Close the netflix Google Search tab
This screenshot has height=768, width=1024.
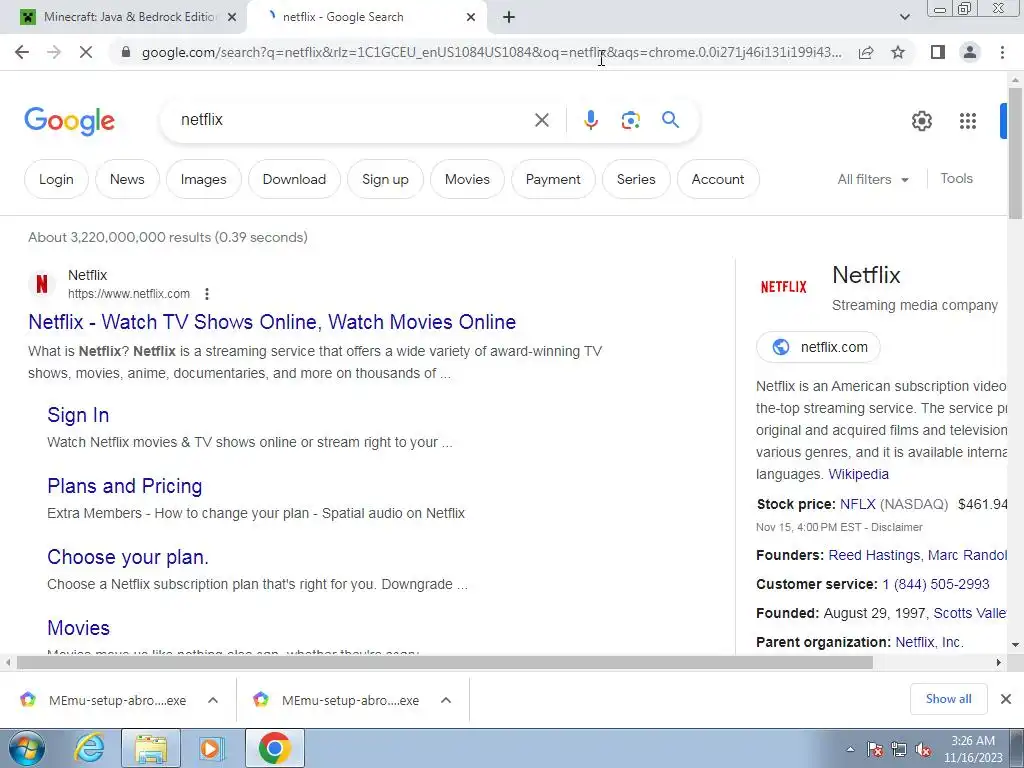tap(471, 17)
